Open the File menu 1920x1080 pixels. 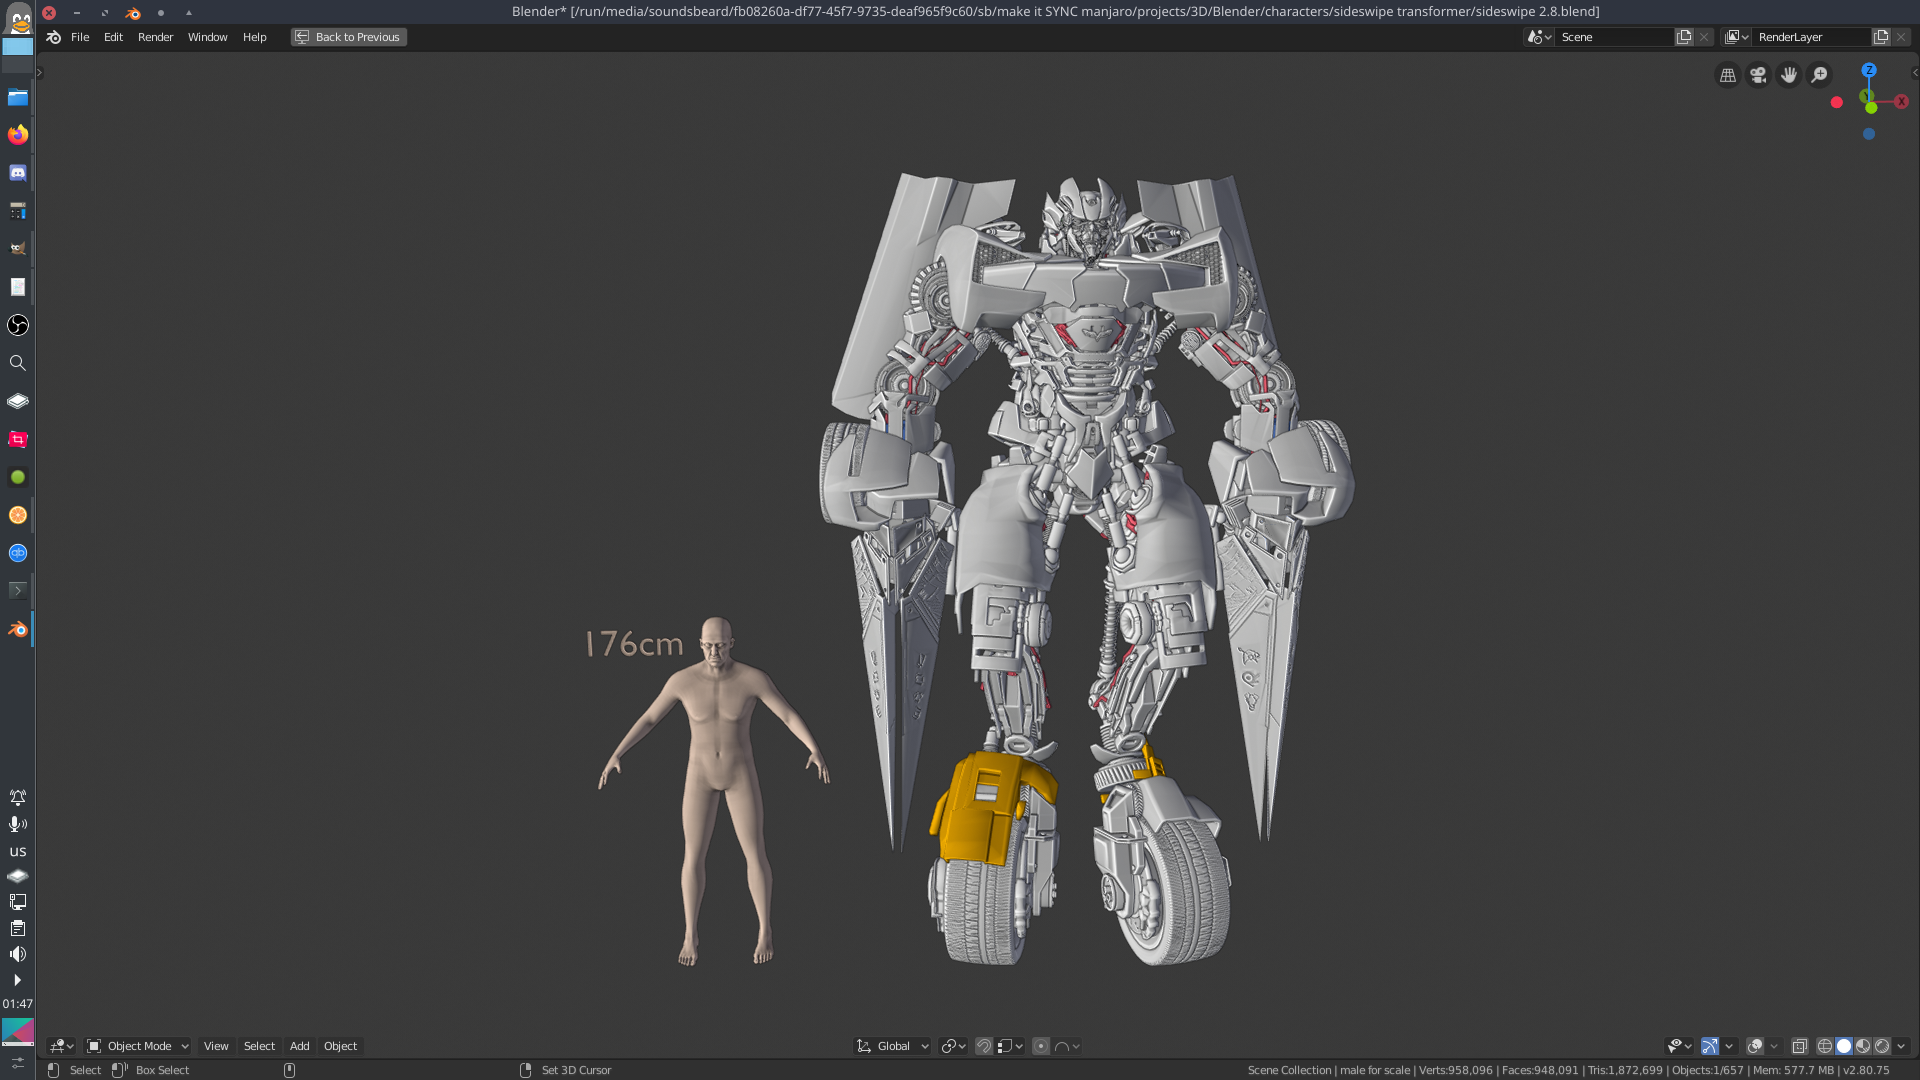[80, 37]
